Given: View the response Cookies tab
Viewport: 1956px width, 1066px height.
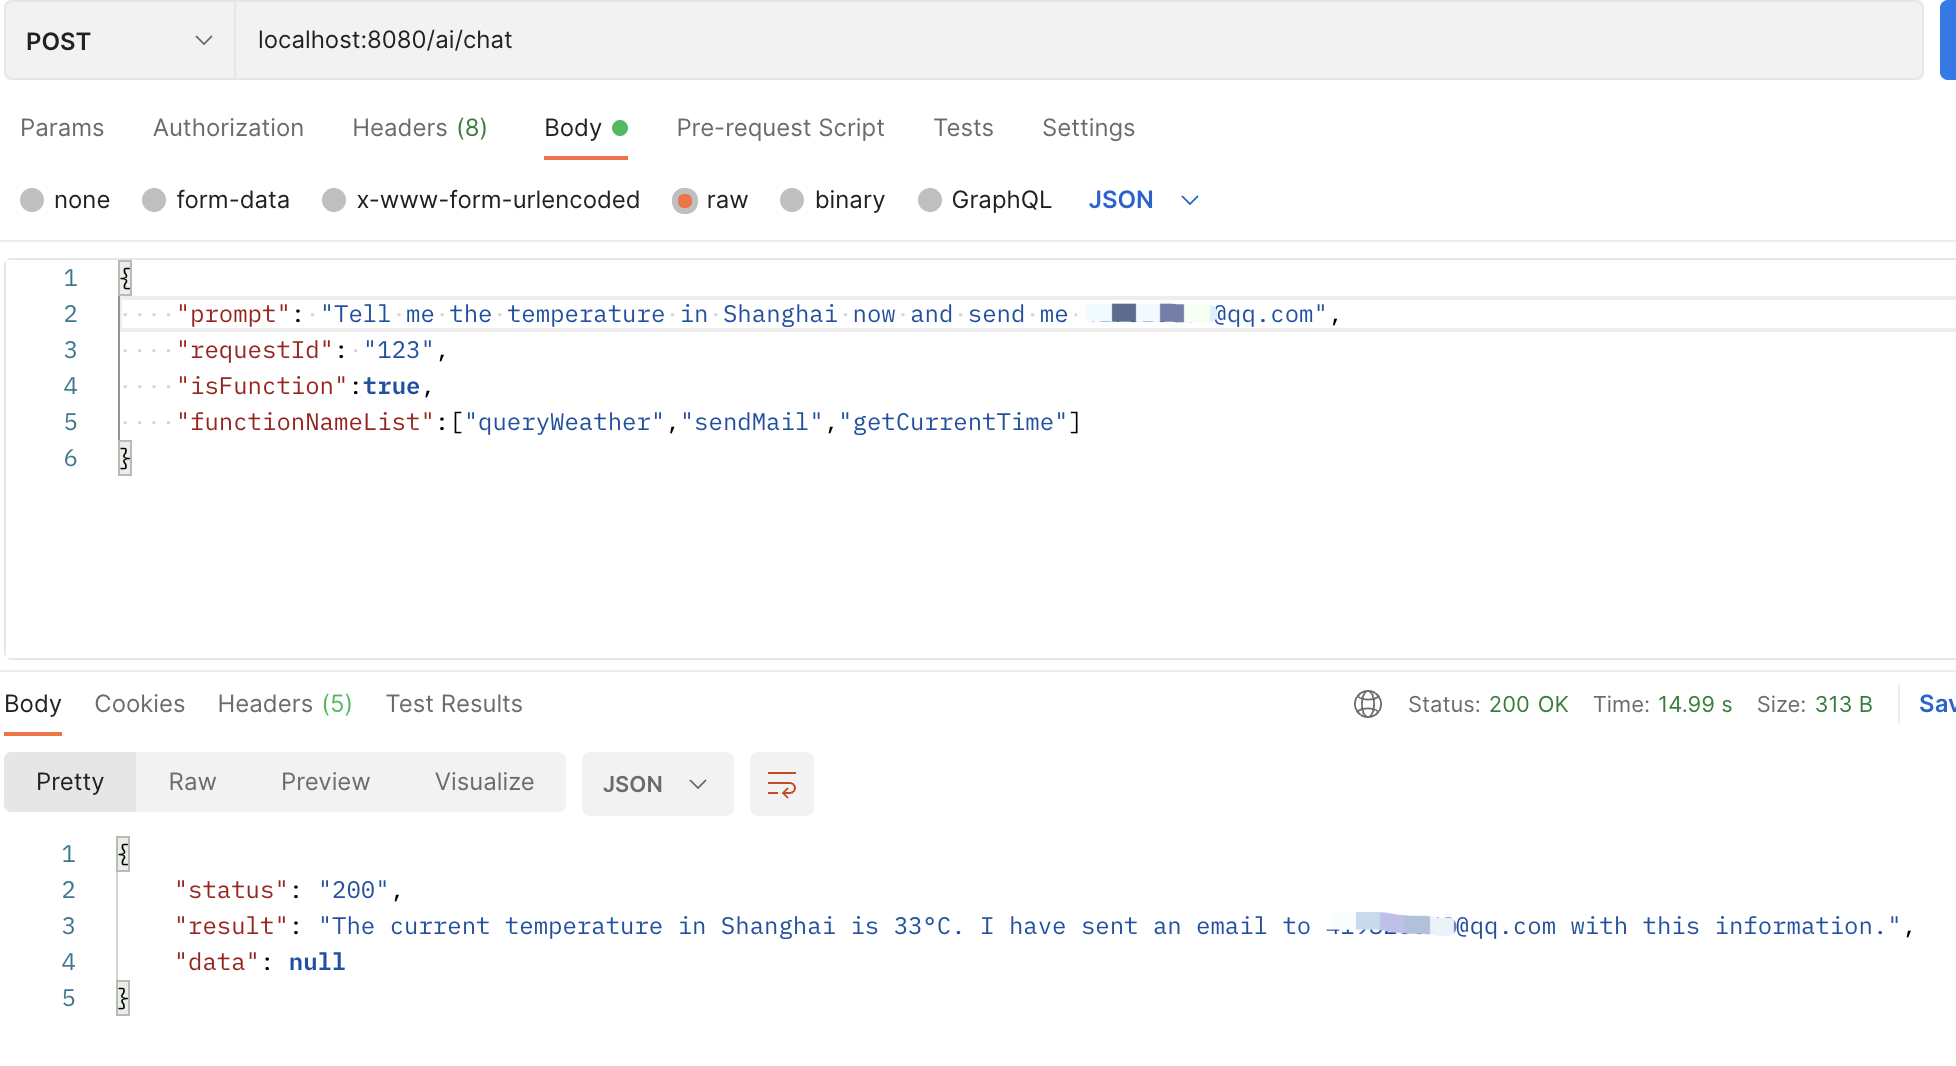Looking at the screenshot, I should coord(139,704).
